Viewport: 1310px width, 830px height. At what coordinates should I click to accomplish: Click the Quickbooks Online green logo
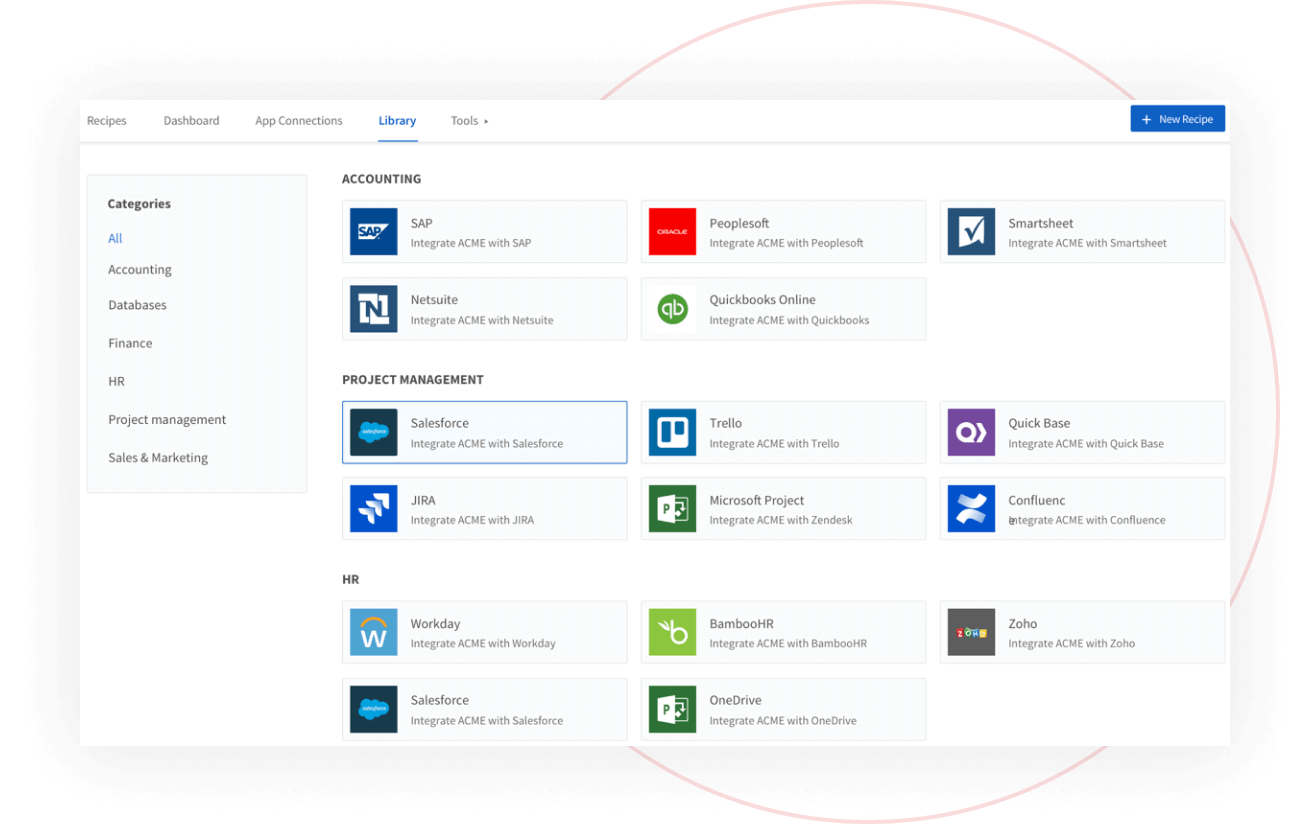click(672, 309)
